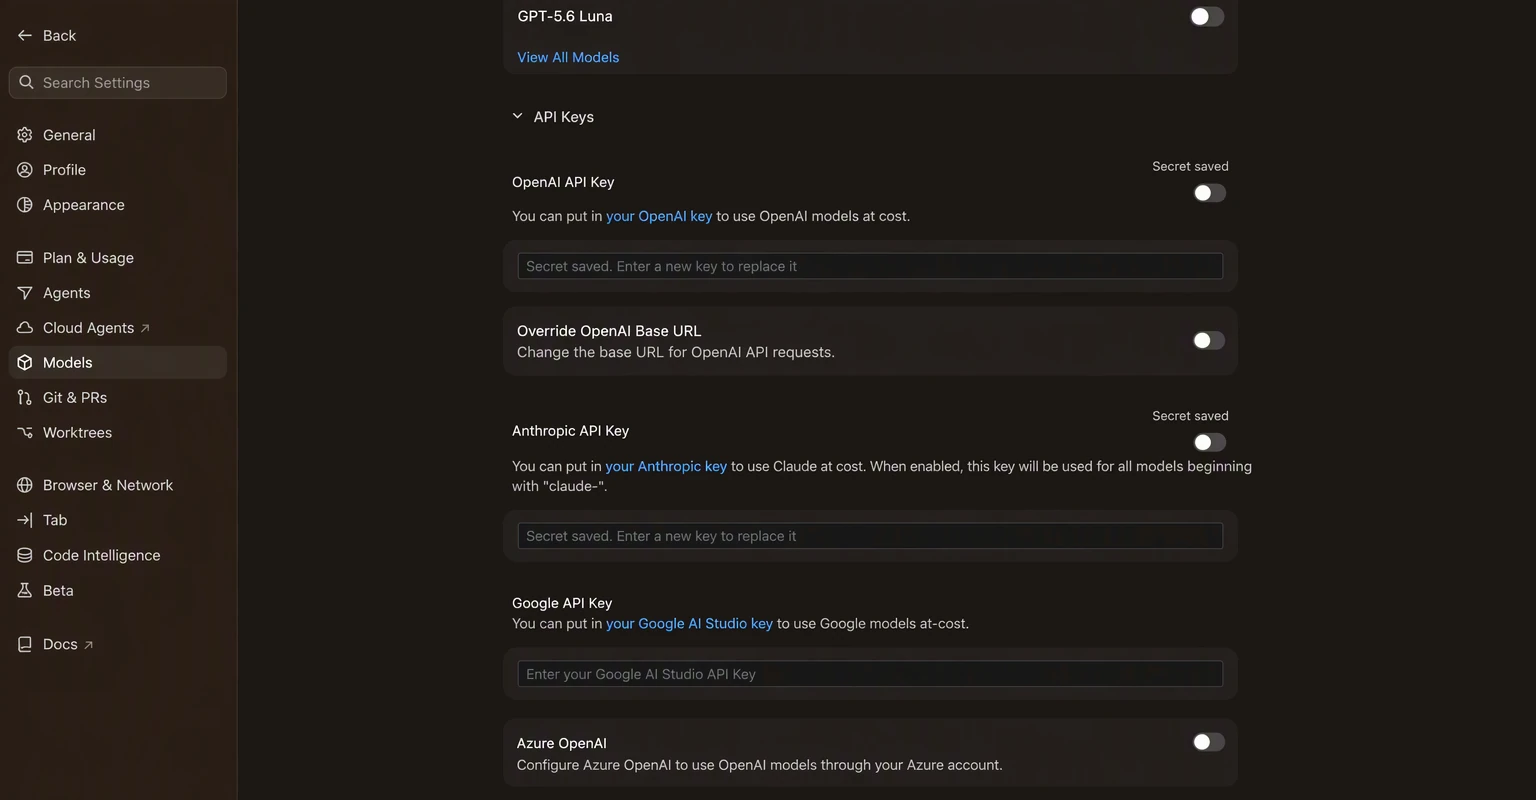The image size is (1536, 800).
Task: Click the search magnifier icon
Action: click(27, 82)
